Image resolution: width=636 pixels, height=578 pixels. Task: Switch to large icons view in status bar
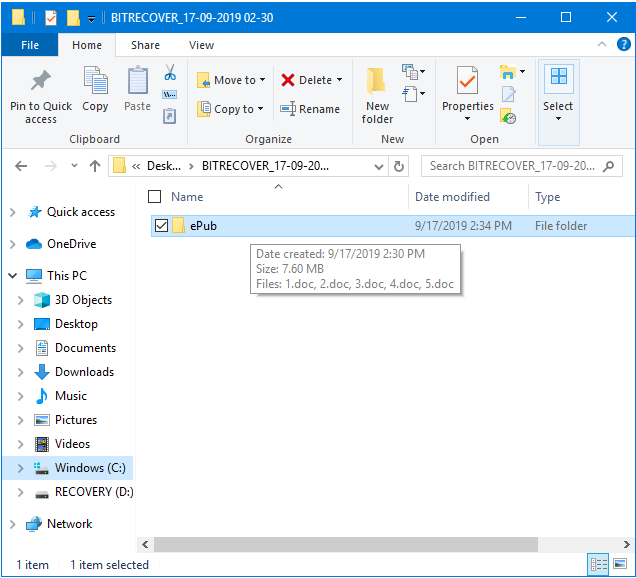pyautogui.click(x=620, y=564)
